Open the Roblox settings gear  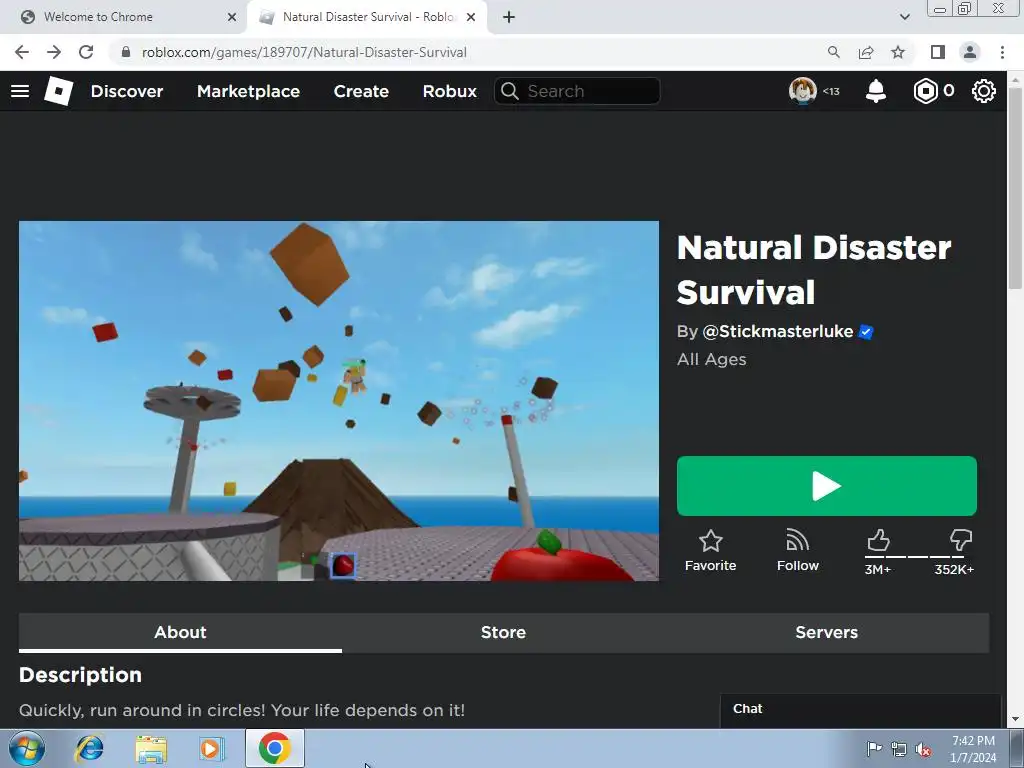click(984, 91)
